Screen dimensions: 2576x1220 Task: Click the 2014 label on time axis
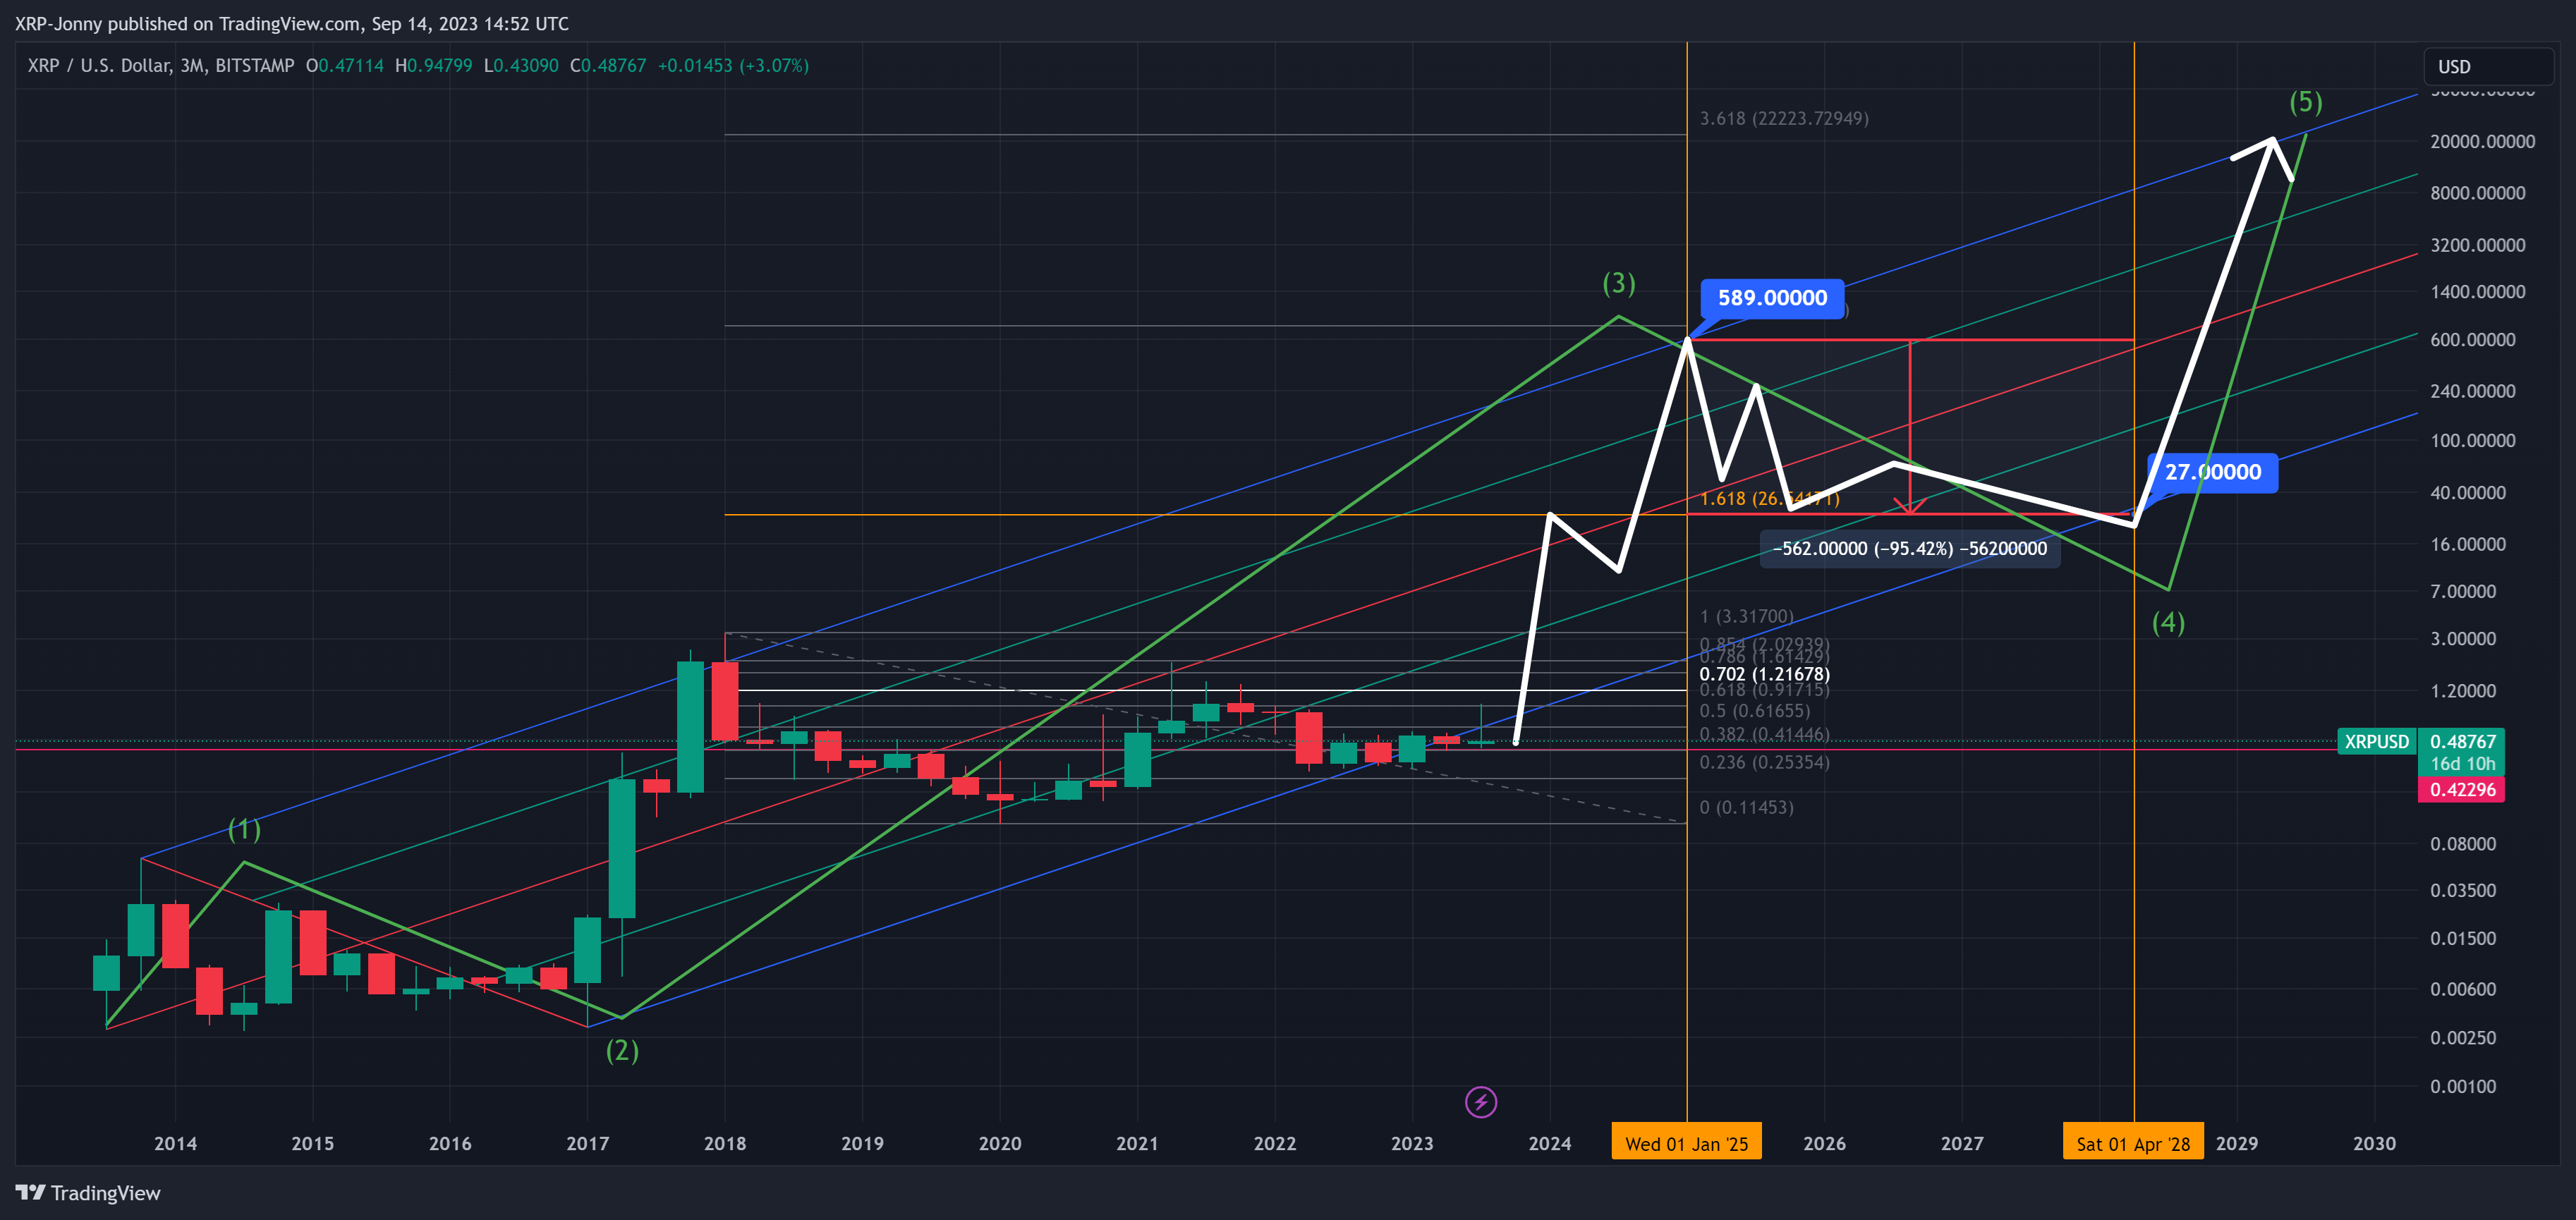click(175, 1143)
